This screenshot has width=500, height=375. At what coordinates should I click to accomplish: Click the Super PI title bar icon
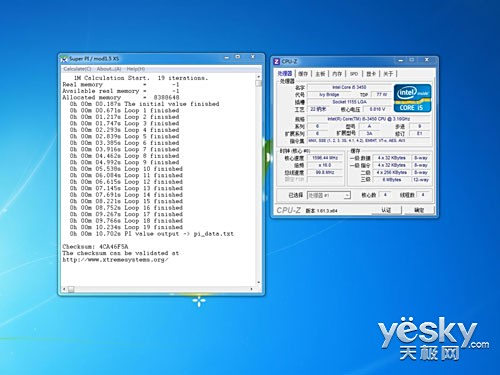click(x=64, y=59)
